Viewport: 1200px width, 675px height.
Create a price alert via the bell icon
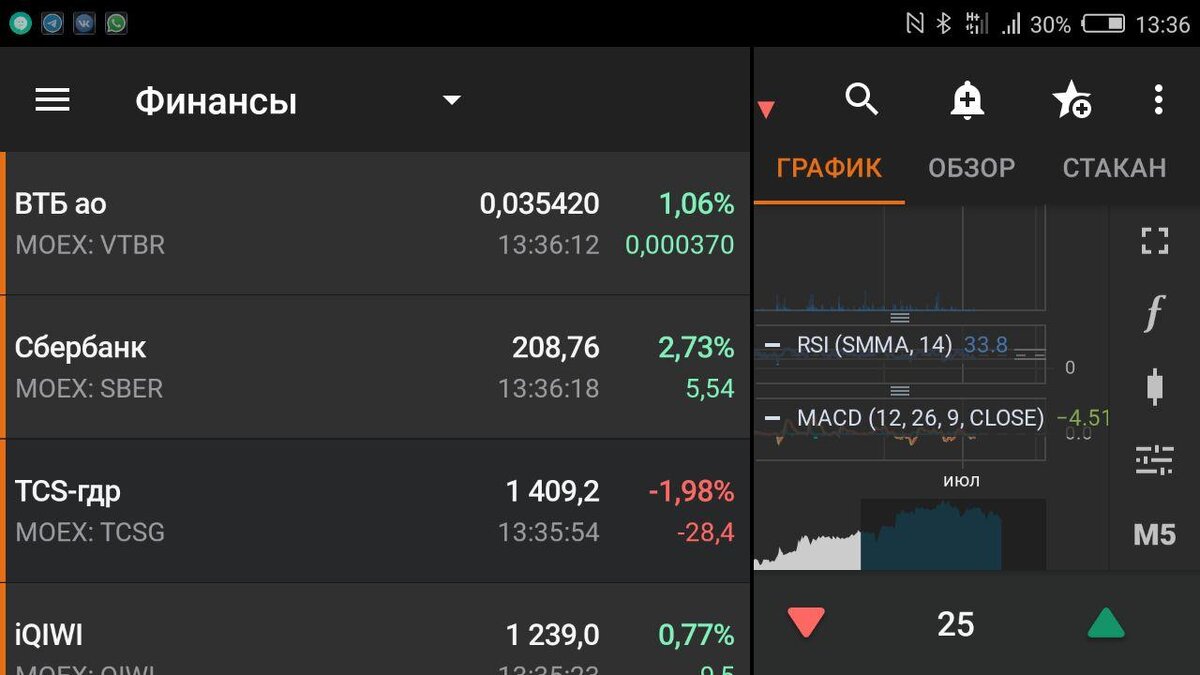click(x=966, y=99)
